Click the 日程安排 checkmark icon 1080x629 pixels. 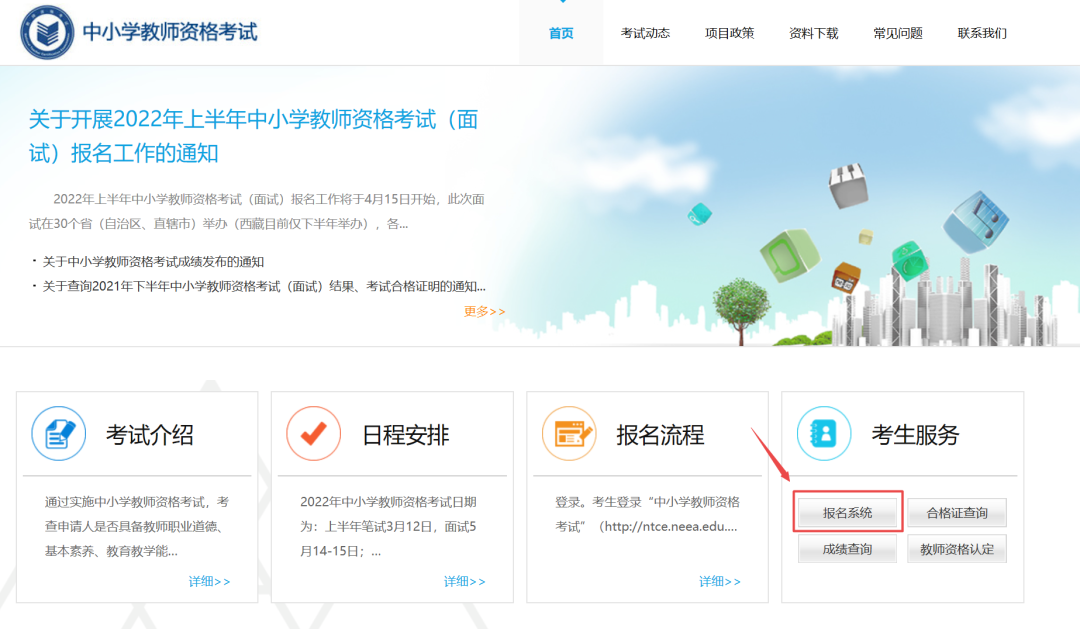click(x=314, y=434)
